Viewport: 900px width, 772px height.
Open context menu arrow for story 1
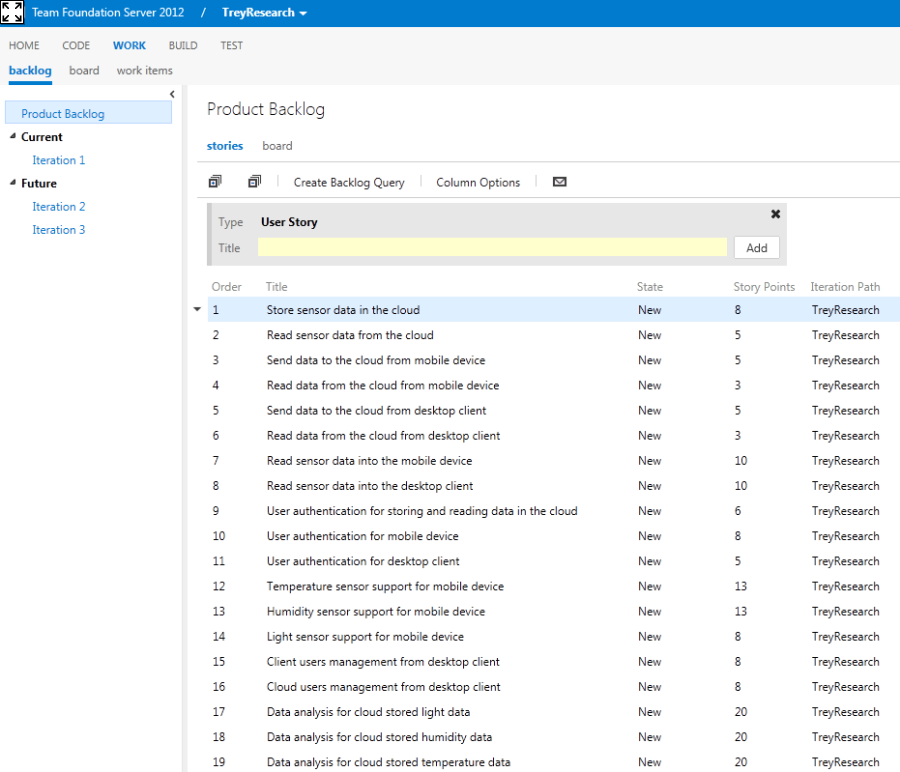[x=197, y=310]
